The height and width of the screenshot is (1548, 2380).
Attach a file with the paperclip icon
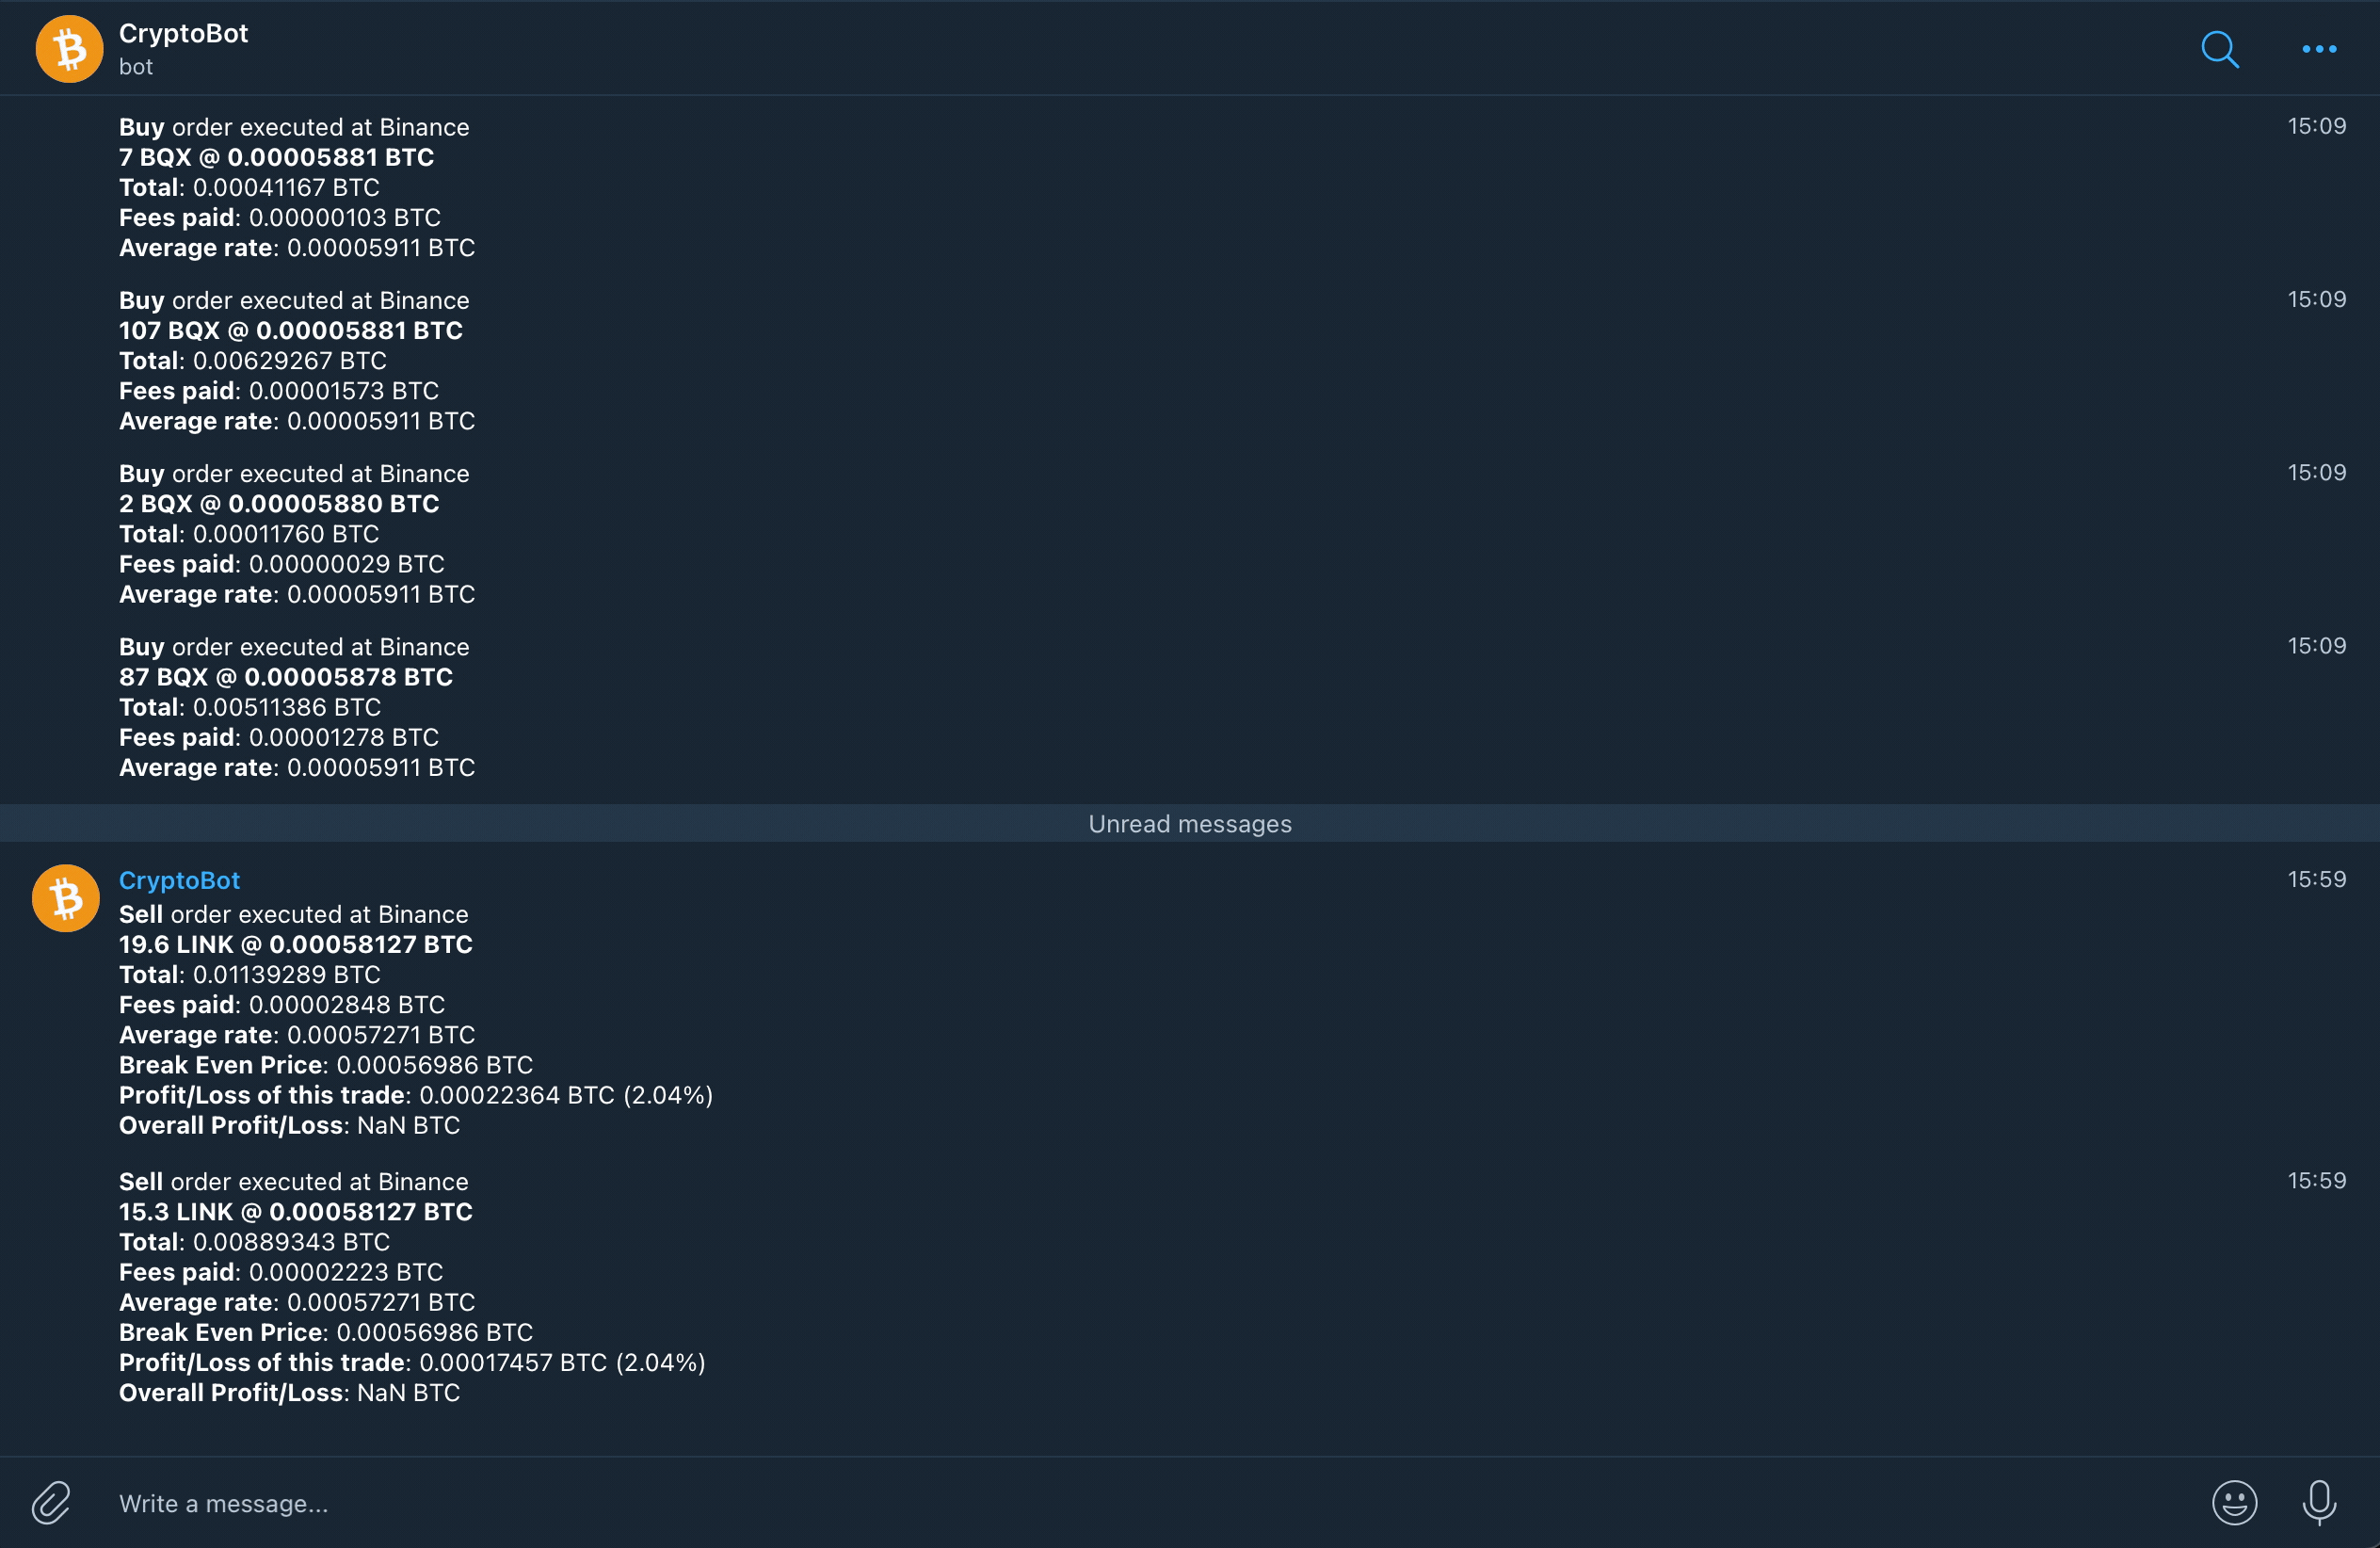point(51,1502)
